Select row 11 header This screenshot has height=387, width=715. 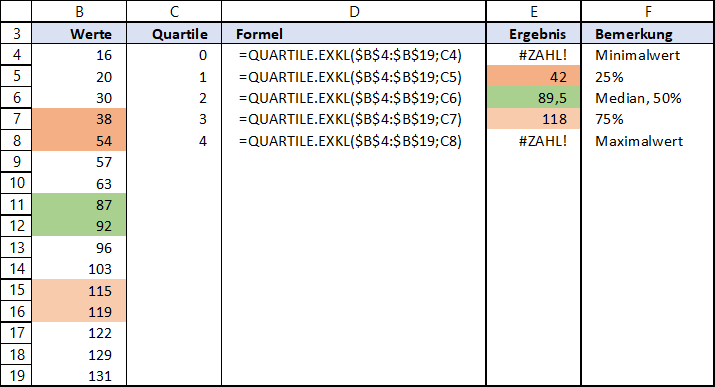[x=16, y=205]
